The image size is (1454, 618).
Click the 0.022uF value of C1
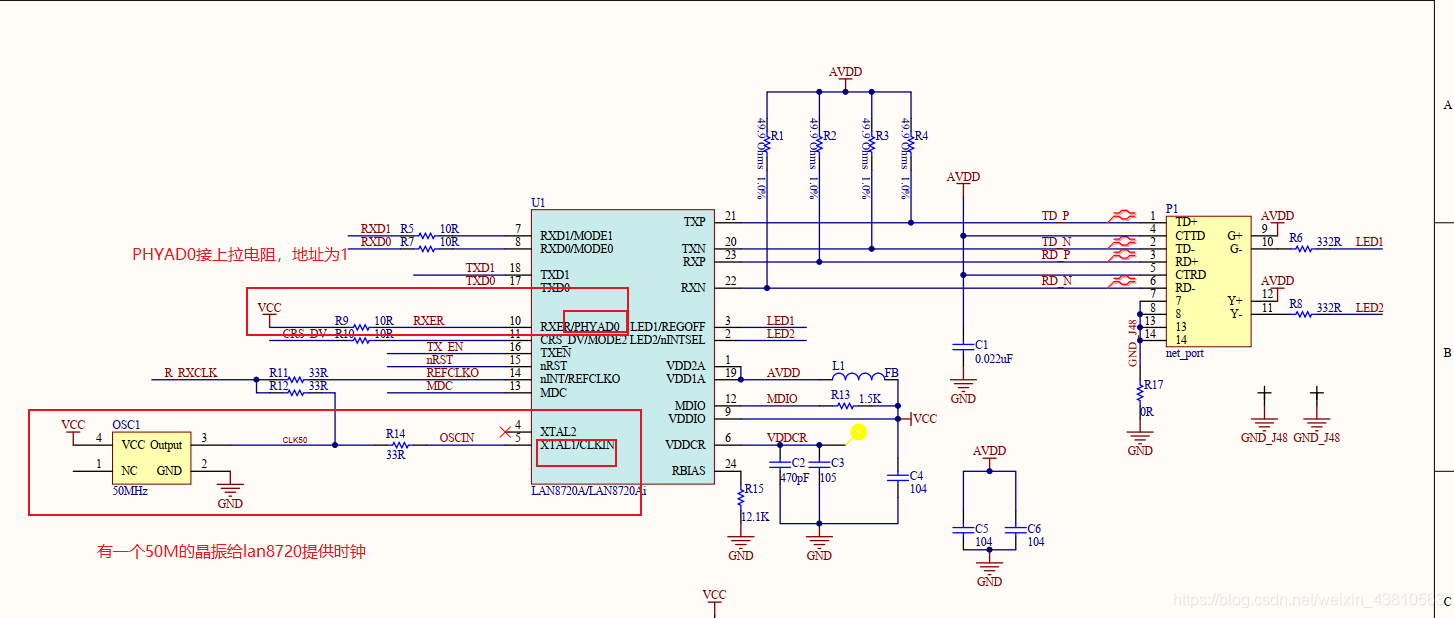(x=994, y=358)
